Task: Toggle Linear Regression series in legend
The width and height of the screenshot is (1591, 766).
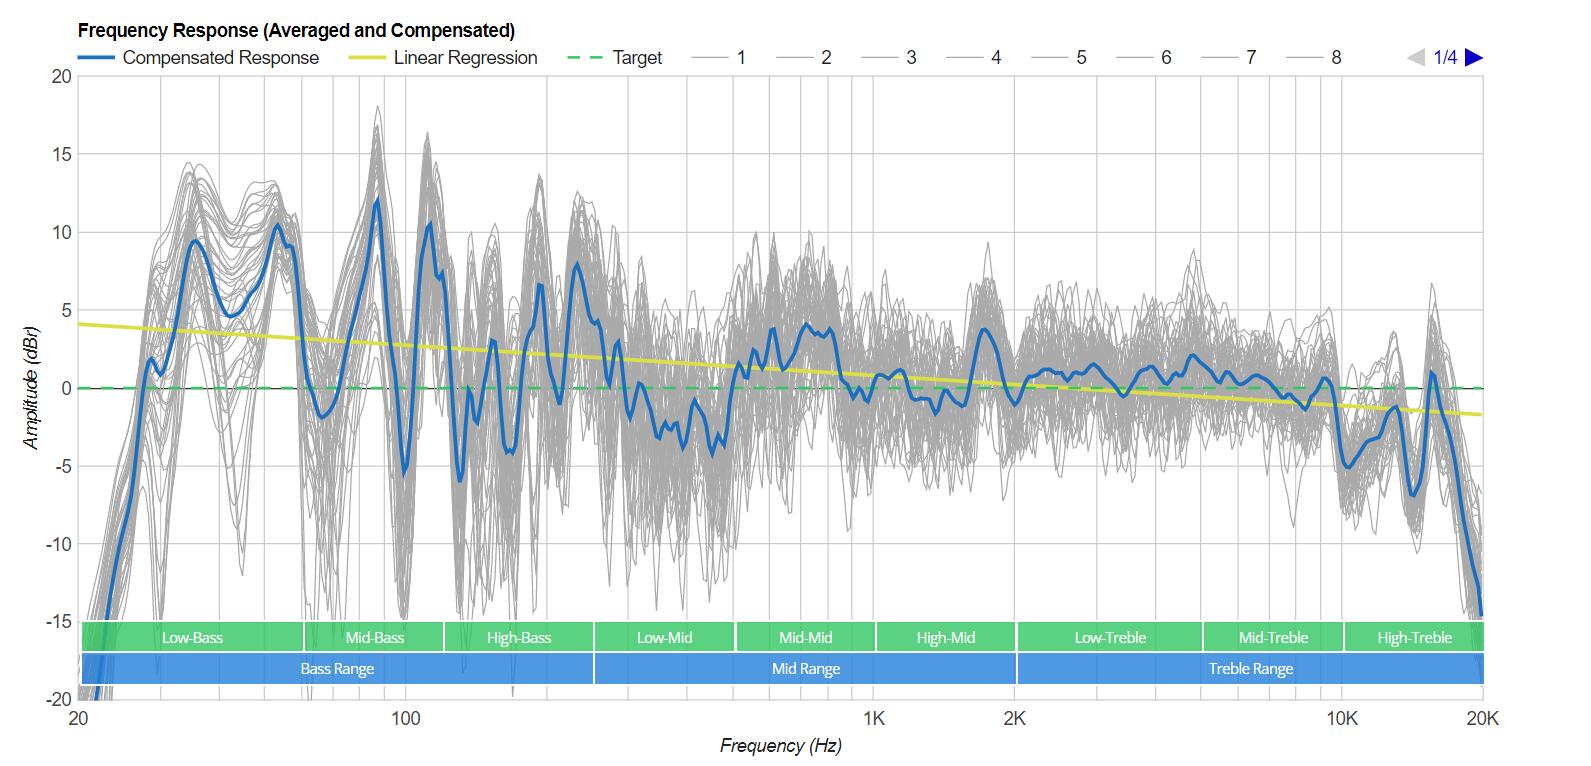Action: pos(443,58)
